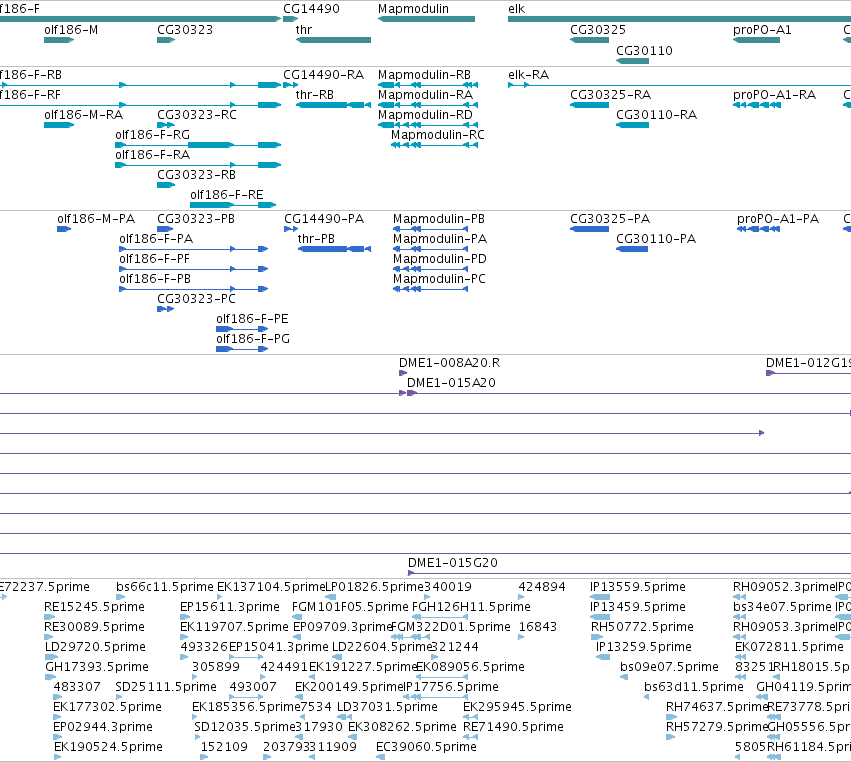The image size is (851, 762).
Task: Click the olf186-F-RE transcript glyph
Action: coord(233,205)
